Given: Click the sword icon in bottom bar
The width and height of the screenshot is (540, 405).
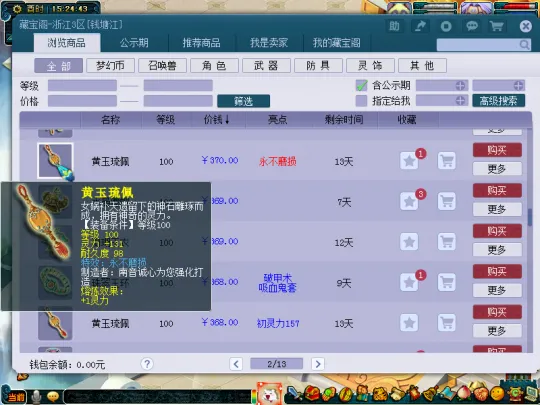Looking at the screenshot, I should pyautogui.click(x=293, y=393).
